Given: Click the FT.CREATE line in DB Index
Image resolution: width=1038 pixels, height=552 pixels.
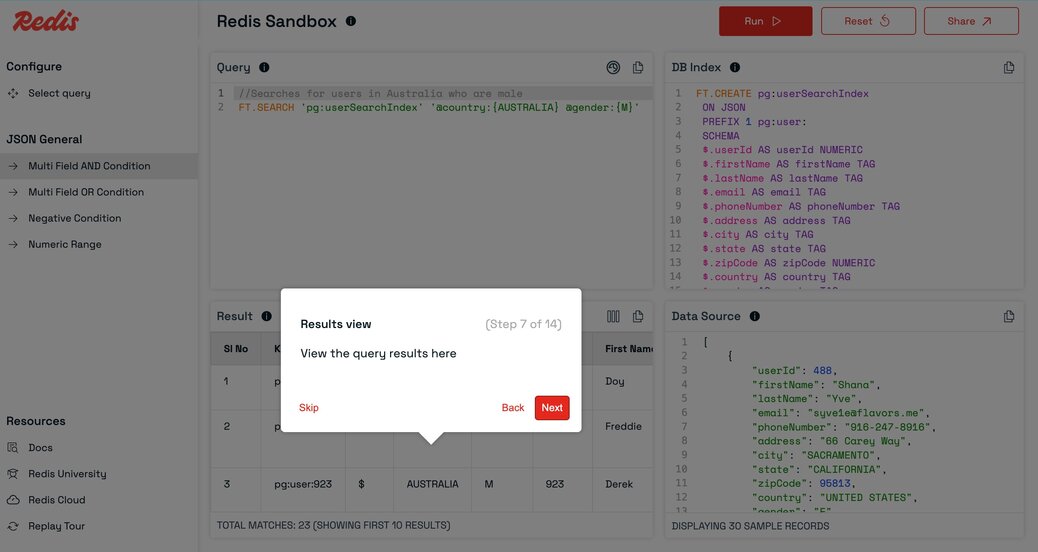Looking at the screenshot, I should 782,93.
